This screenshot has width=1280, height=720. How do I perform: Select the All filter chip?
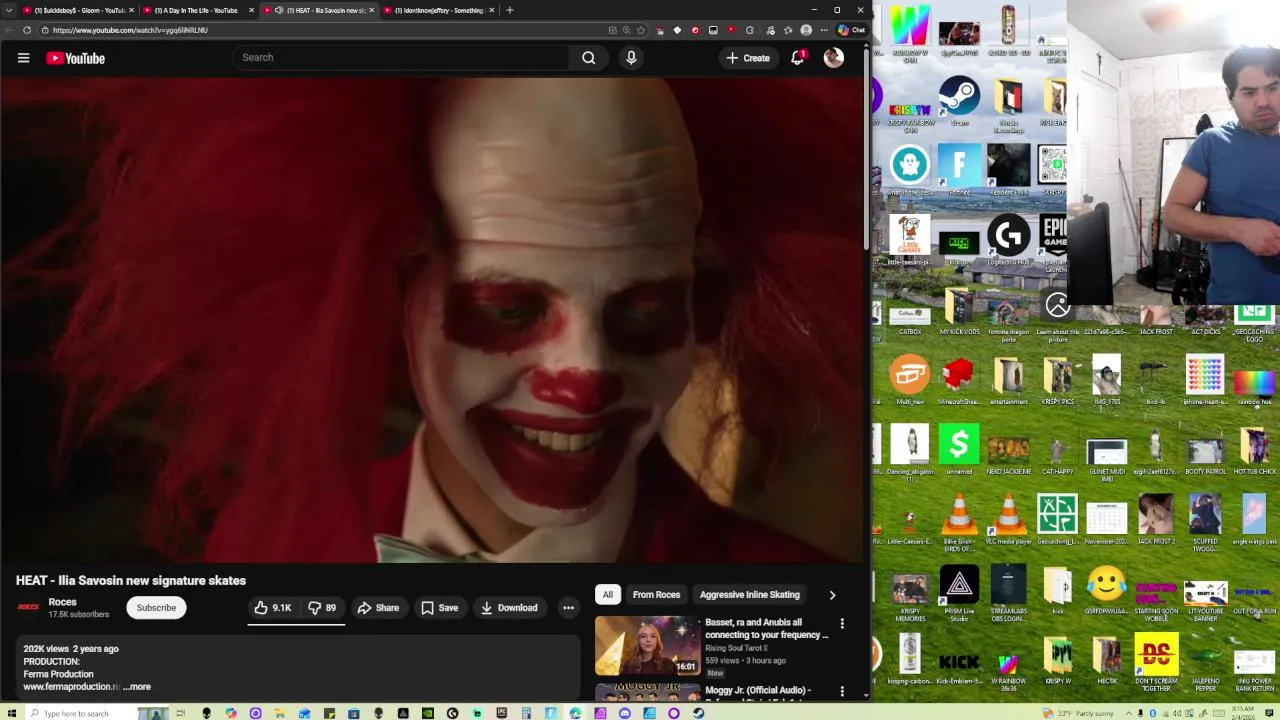[607, 595]
